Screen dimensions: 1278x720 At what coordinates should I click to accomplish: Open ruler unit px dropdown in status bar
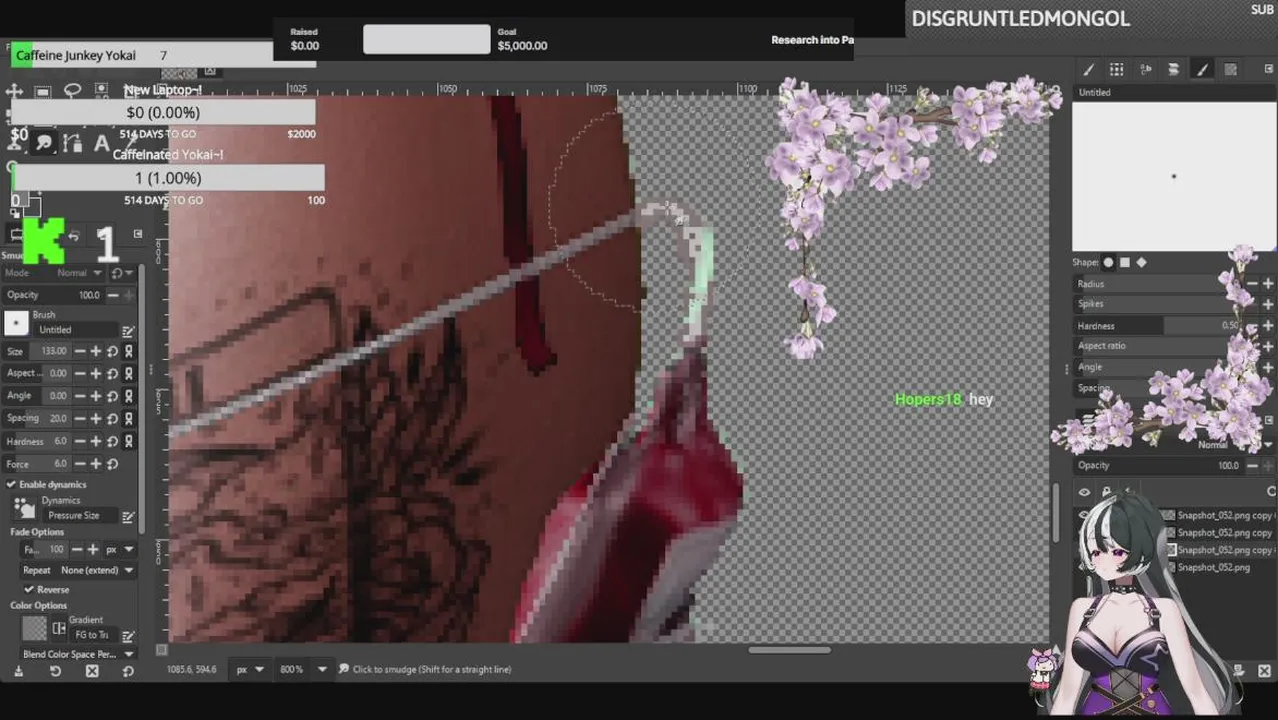click(248, 669)
